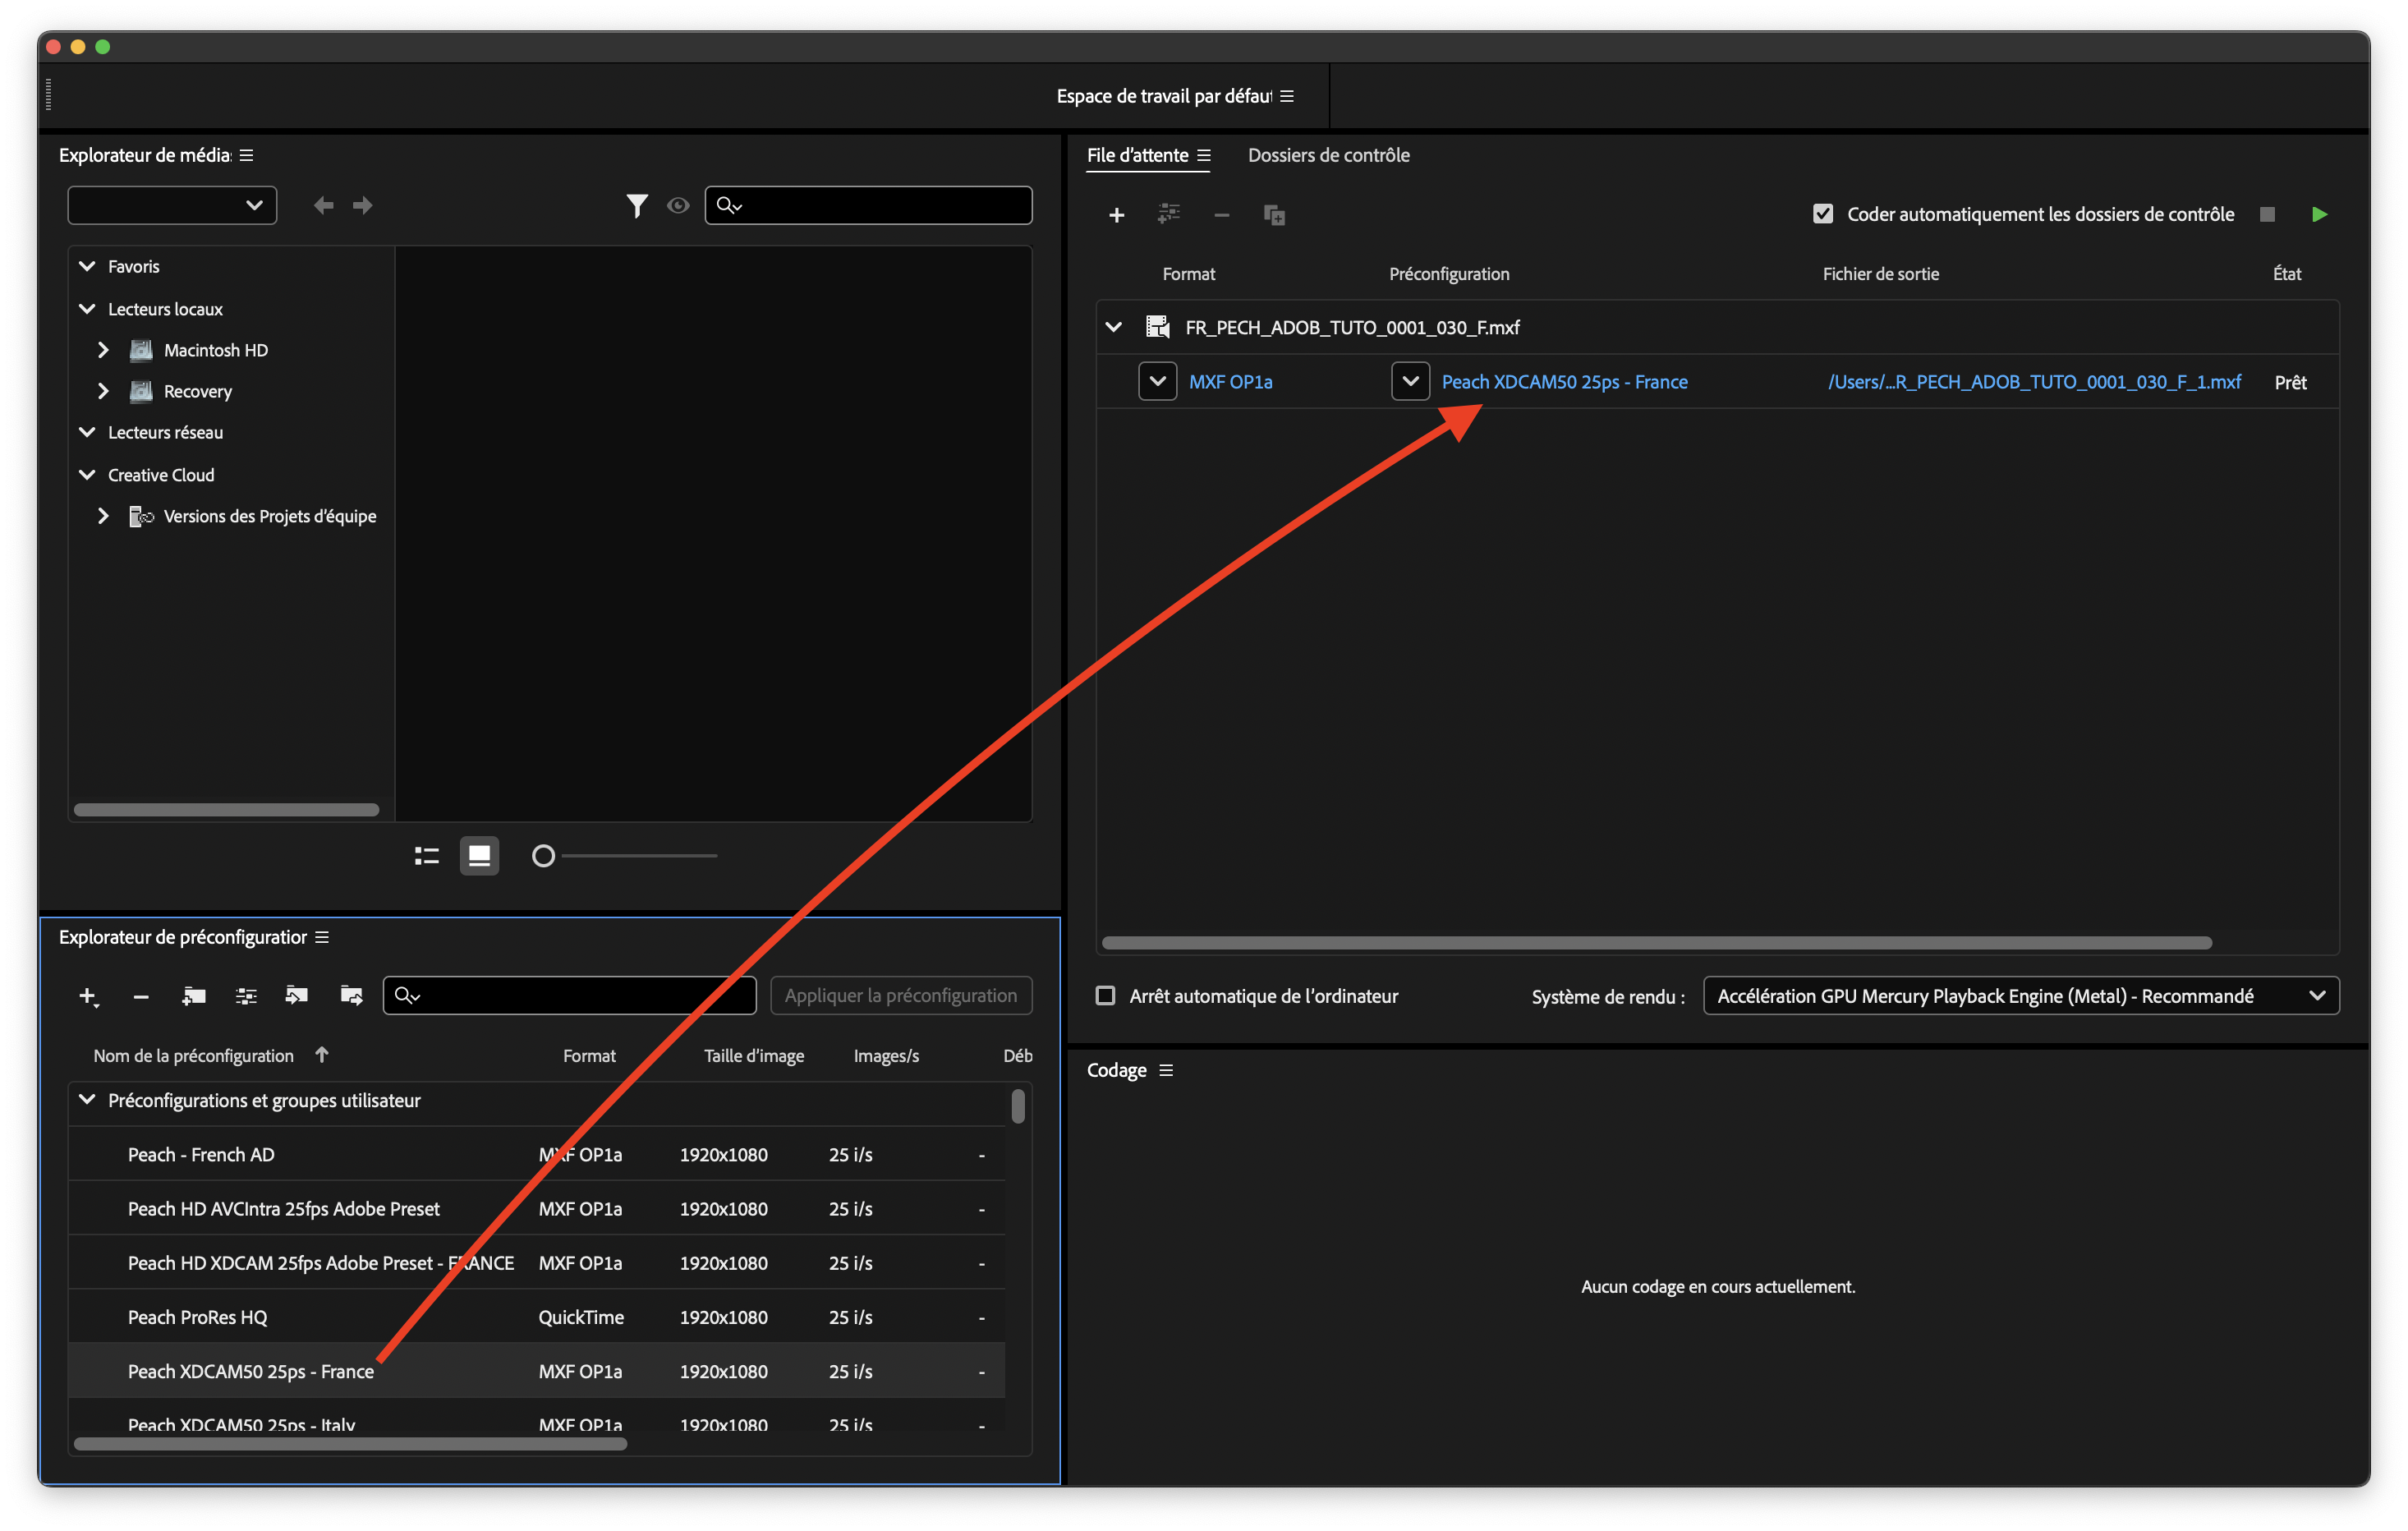Import presets via the import icon

tap(296, 995)
